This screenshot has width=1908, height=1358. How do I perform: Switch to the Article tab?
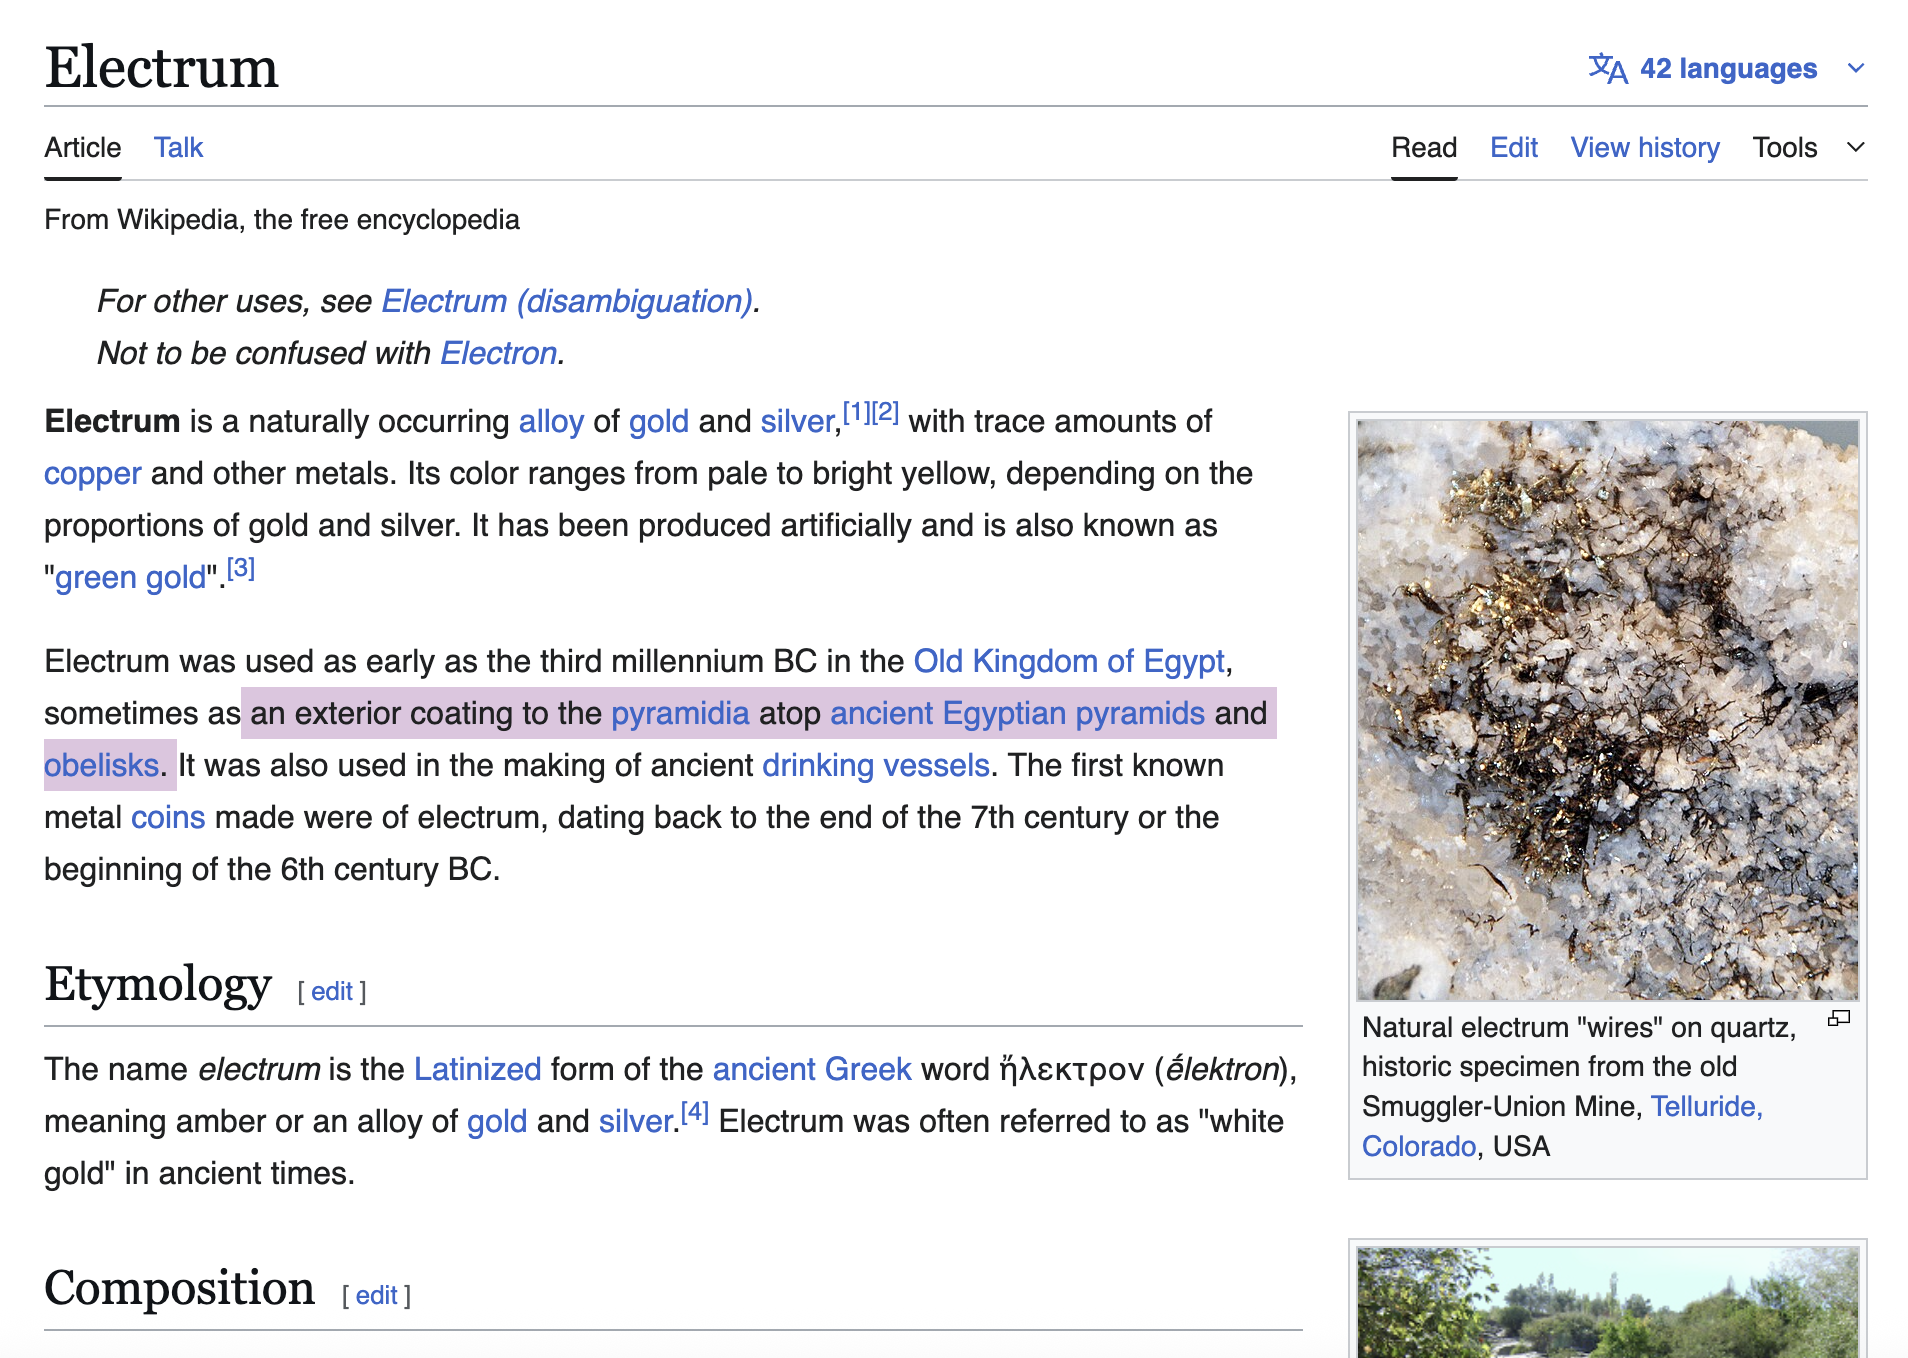coord(83,148)
